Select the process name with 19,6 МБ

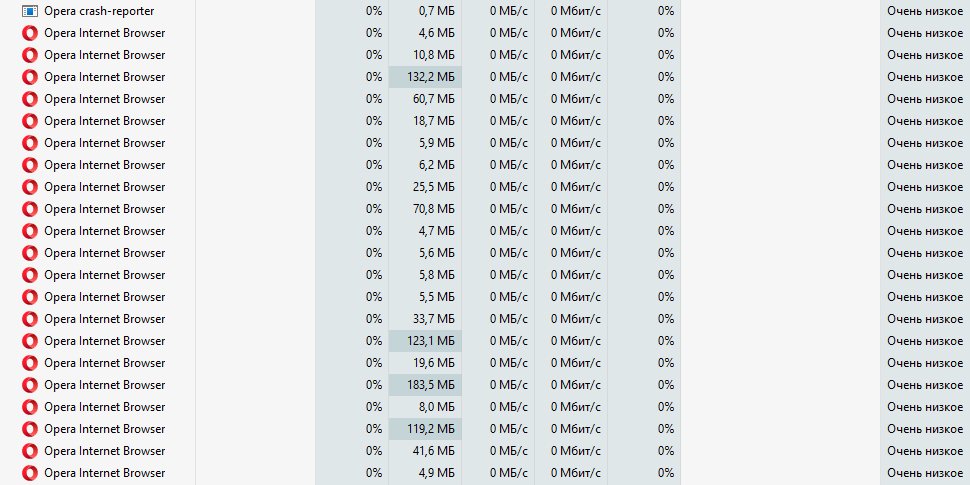pyautogui.click(x=105, y=363)
